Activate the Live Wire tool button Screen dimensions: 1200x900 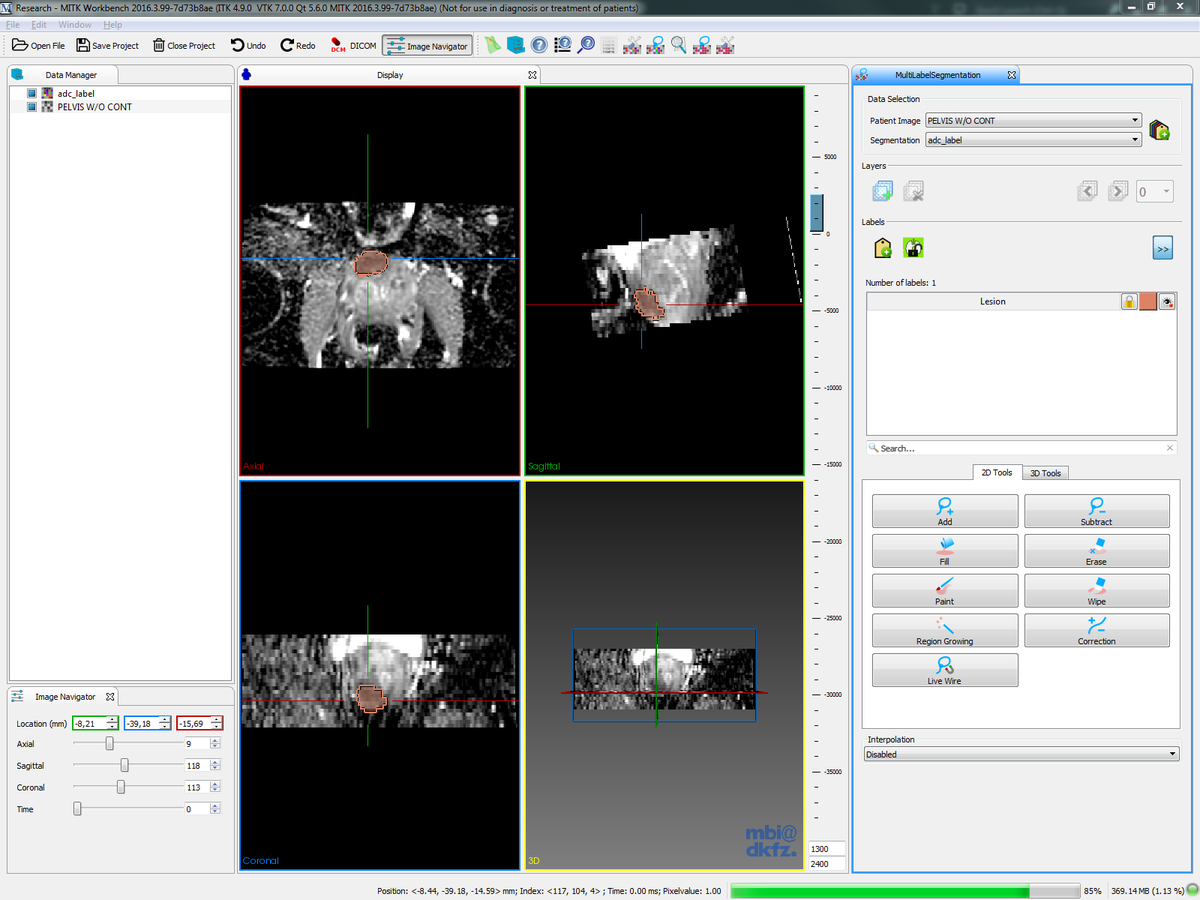pos(944,670)
